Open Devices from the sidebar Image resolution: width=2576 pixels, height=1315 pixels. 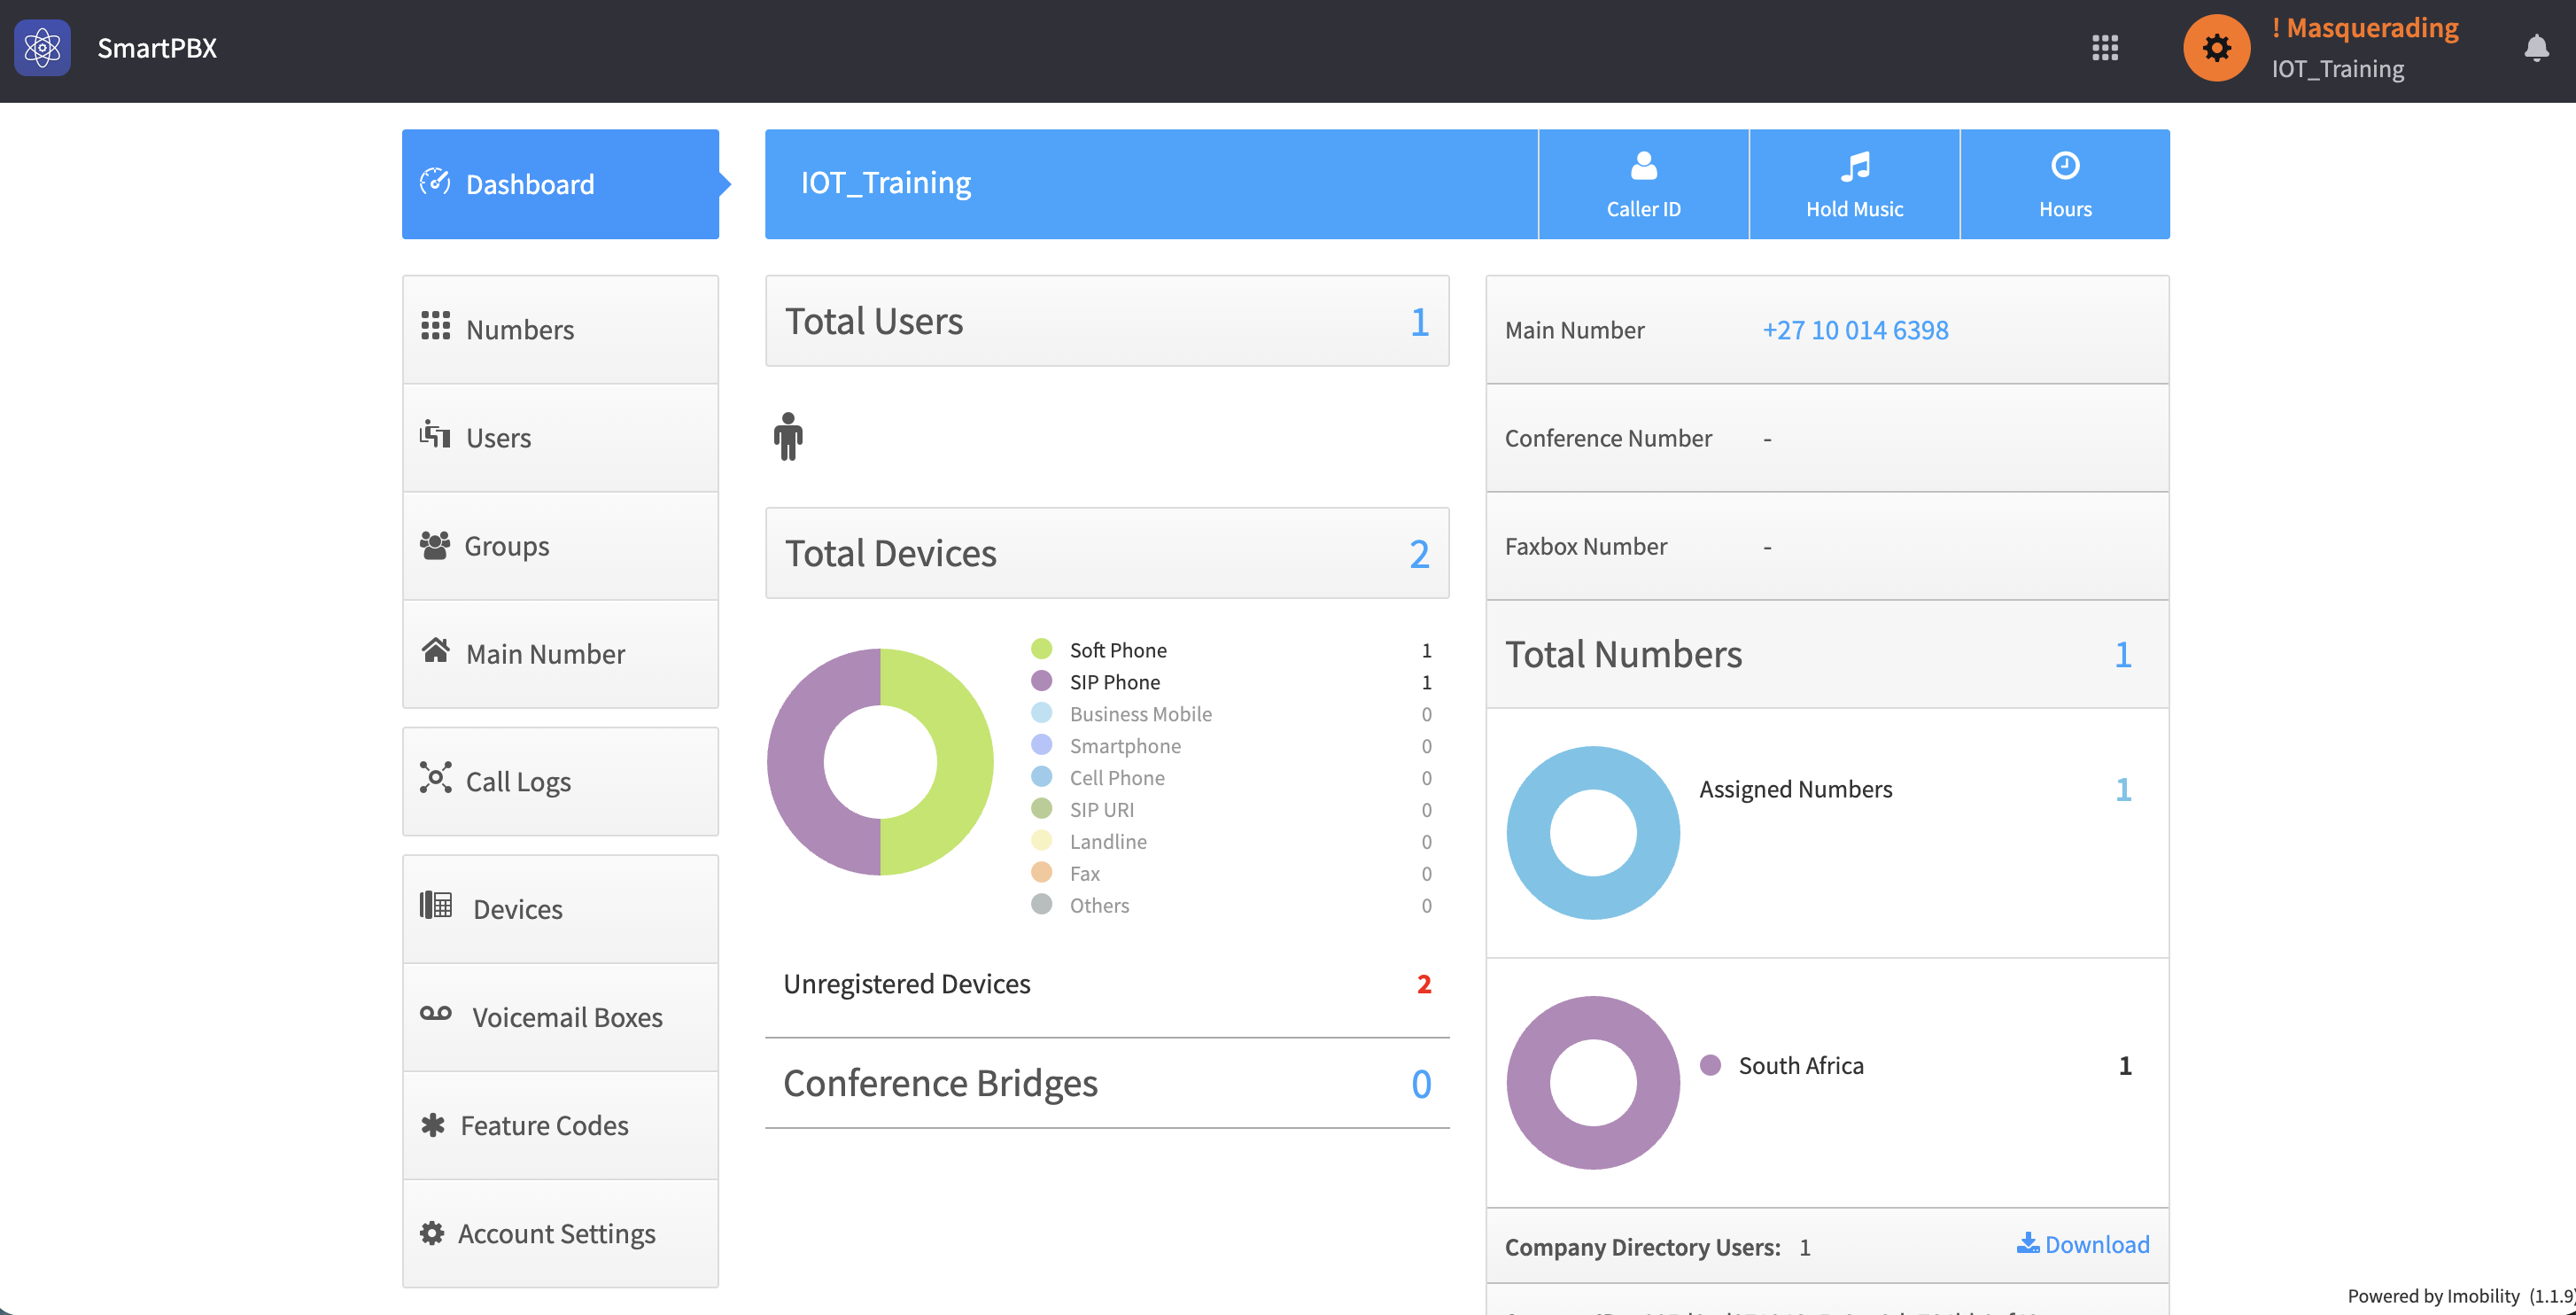(560, 909)
